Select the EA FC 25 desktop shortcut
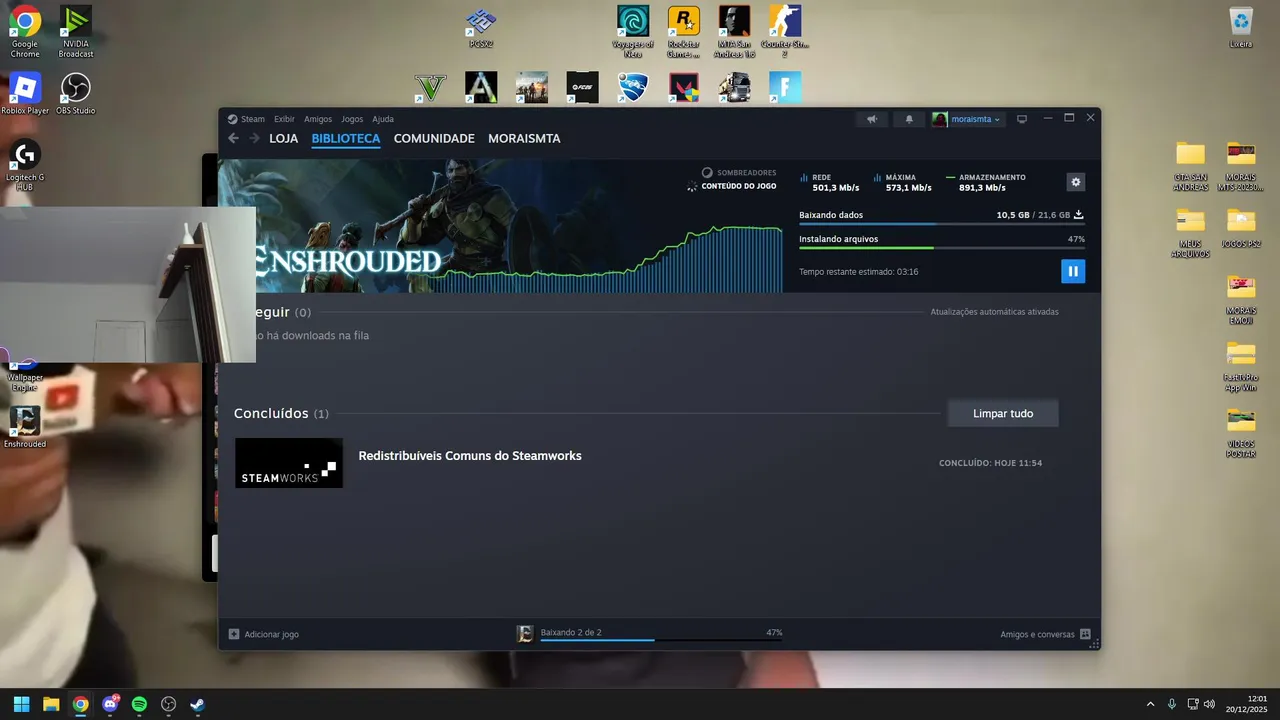This screenshot has height=720, width=1280. click(582, 88)
